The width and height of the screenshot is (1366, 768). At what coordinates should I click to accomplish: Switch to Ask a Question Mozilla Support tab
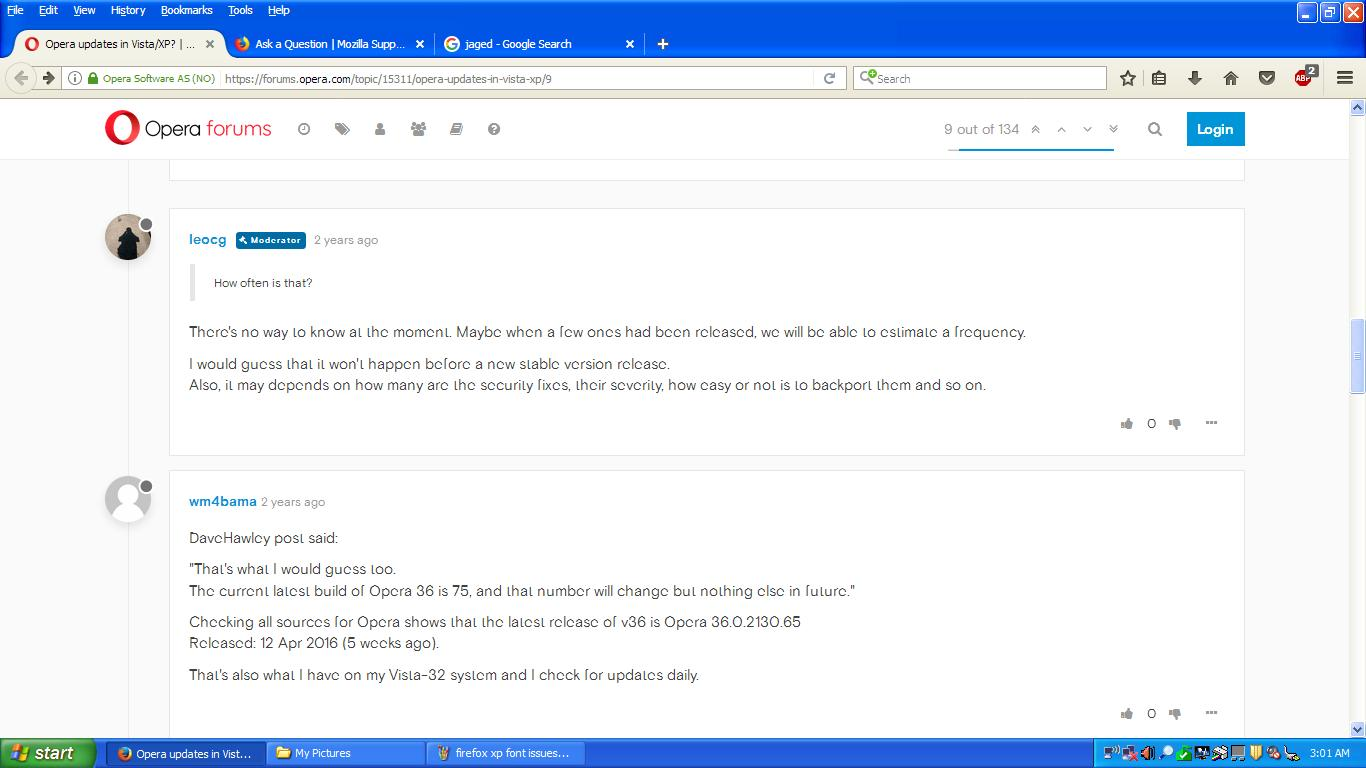pos(329,44)
